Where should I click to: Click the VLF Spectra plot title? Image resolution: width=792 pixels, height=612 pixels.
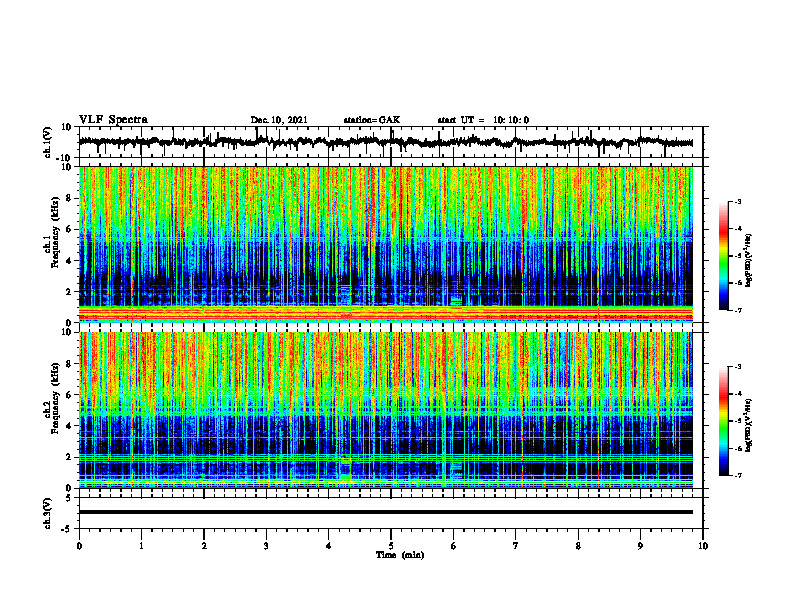tap(113, 120)
